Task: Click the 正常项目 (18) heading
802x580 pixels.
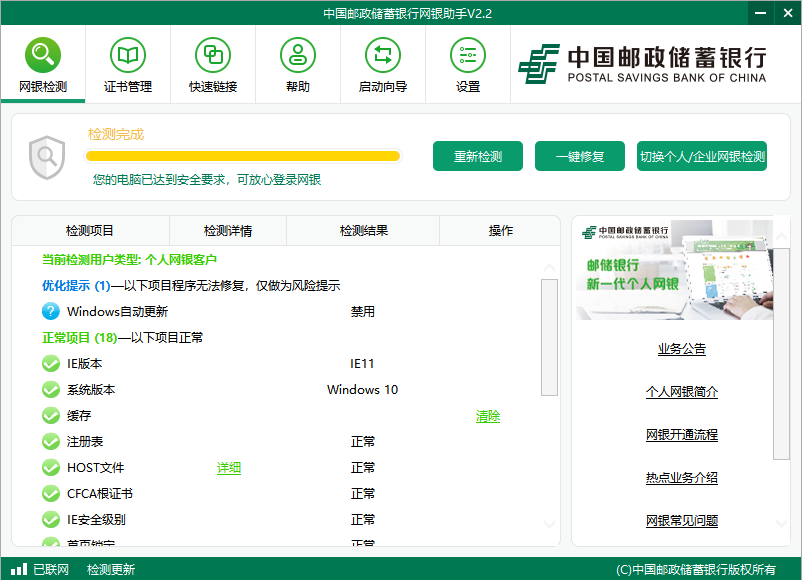Action: (x=79, y=338)
